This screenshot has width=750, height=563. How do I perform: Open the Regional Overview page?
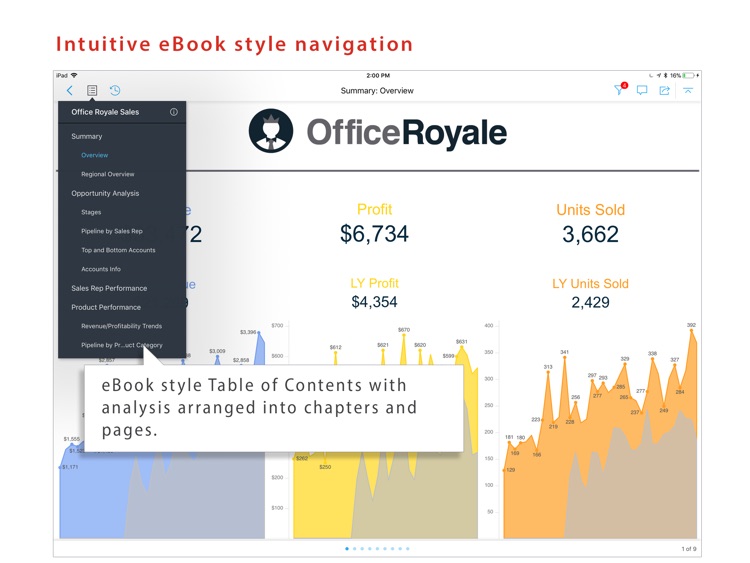[x=108, y=174]
